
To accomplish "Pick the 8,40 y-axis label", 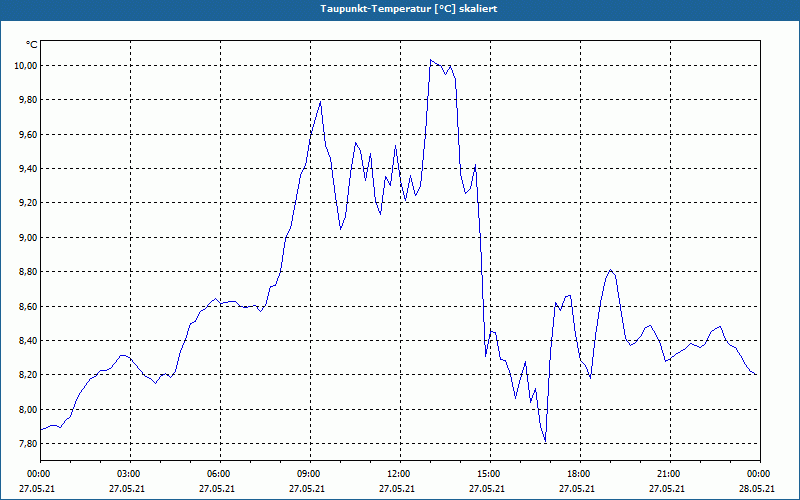I will pos(28,340).
